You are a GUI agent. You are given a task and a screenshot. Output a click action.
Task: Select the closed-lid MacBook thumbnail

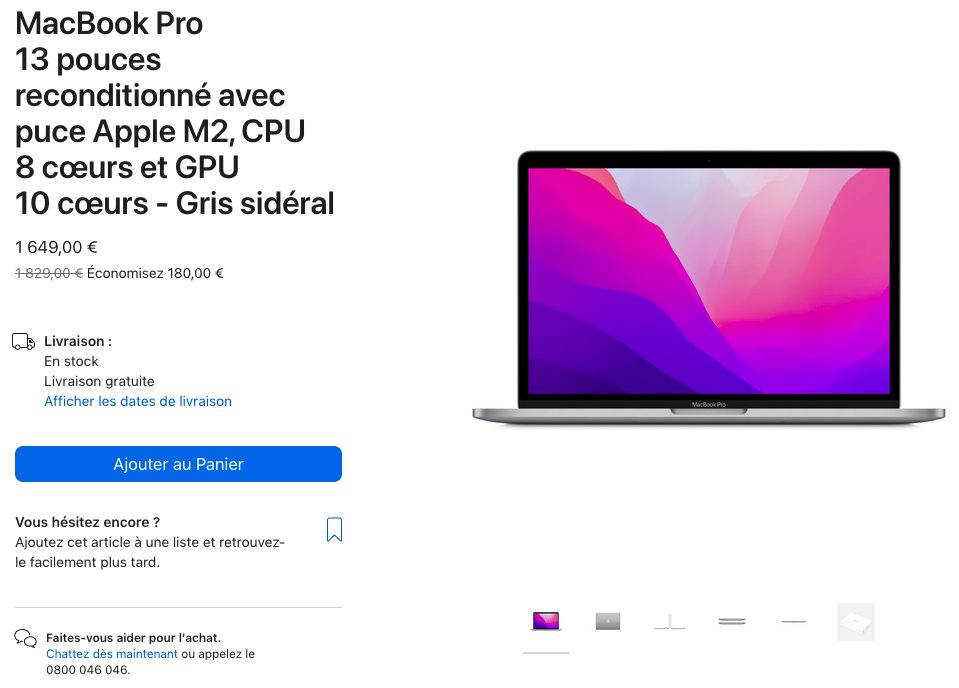tap(608, 621)
